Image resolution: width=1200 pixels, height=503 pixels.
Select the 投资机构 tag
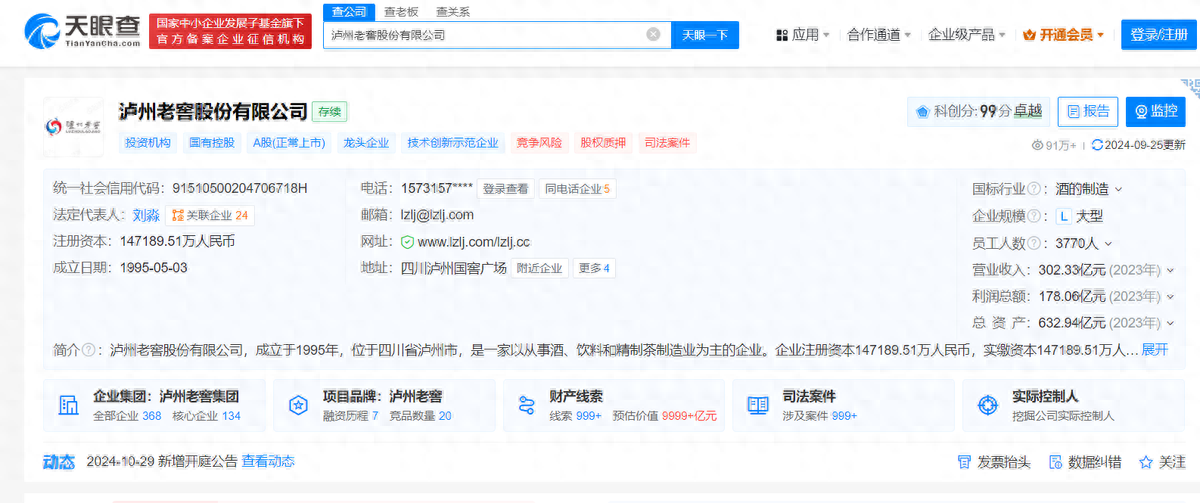pos(148,143)
